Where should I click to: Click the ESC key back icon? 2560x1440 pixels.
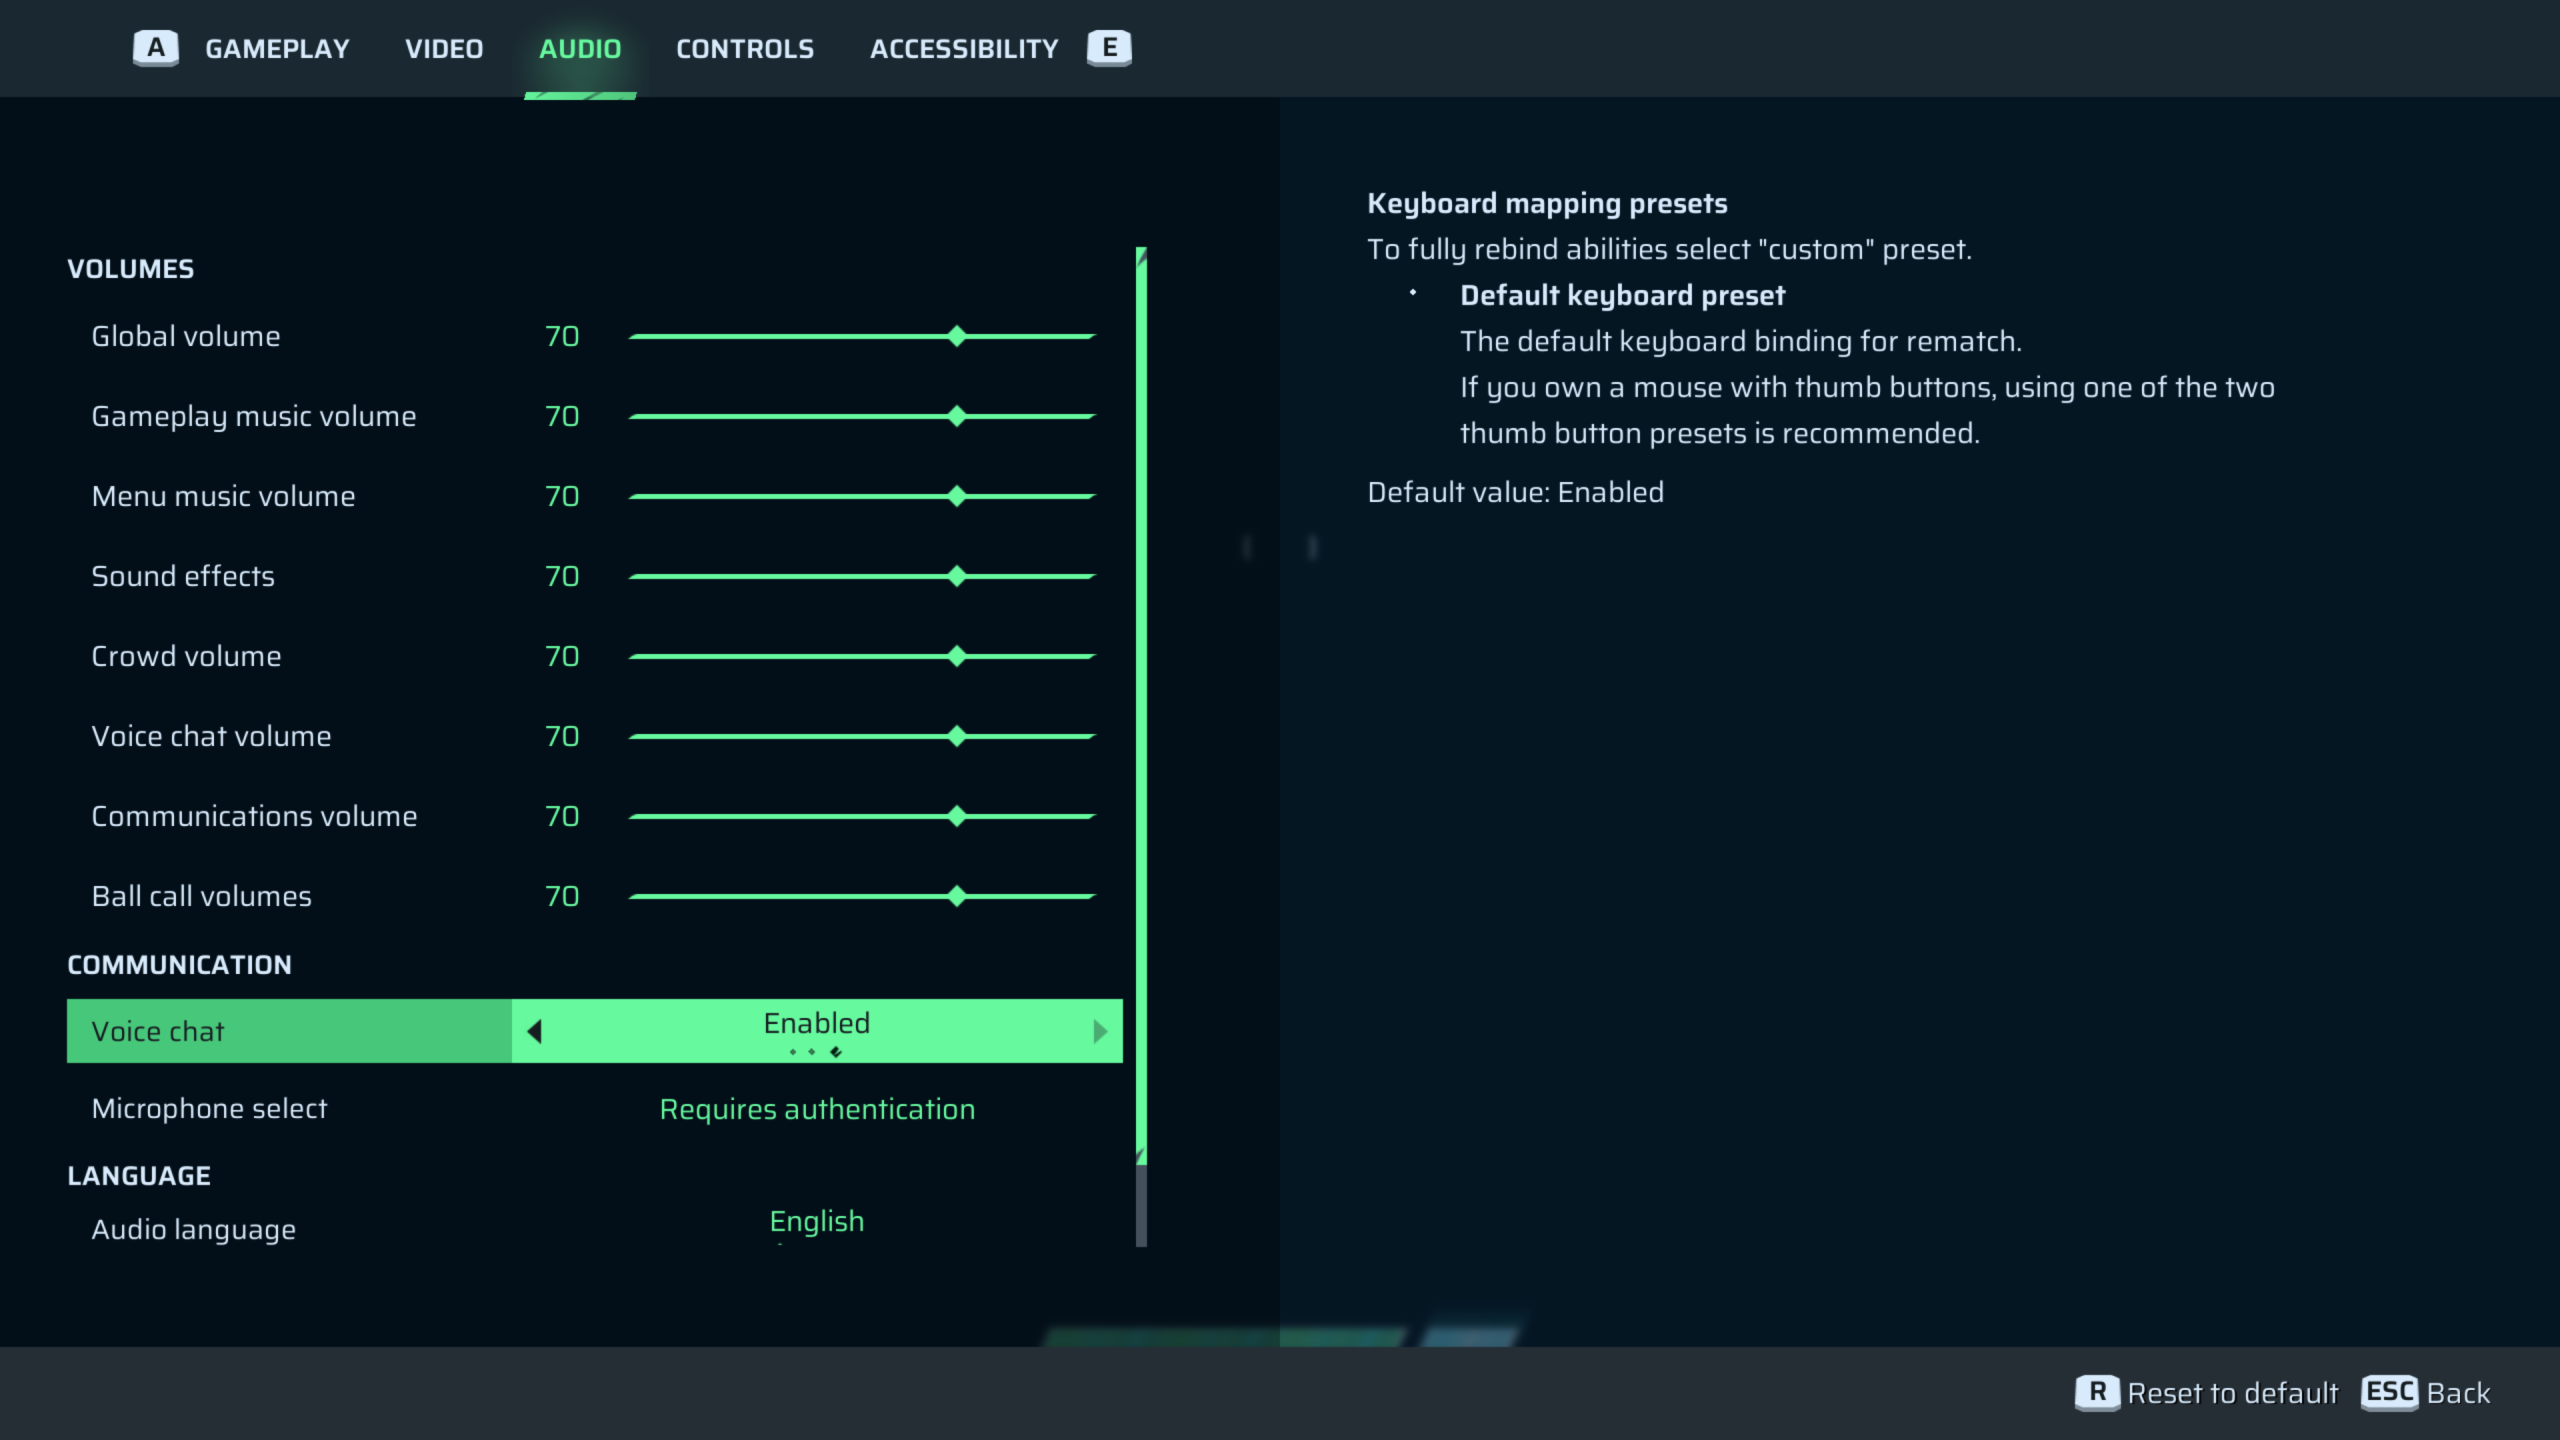click(x=2389, y=1392)
